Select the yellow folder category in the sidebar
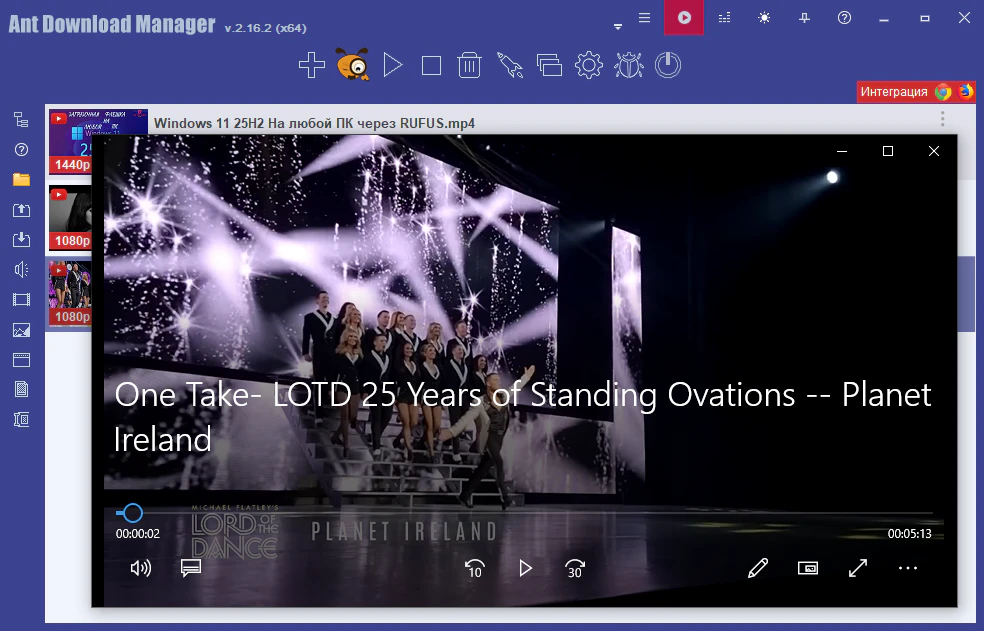Image resolution: width=984 pixels, height=631 pixels. point(21,180)
